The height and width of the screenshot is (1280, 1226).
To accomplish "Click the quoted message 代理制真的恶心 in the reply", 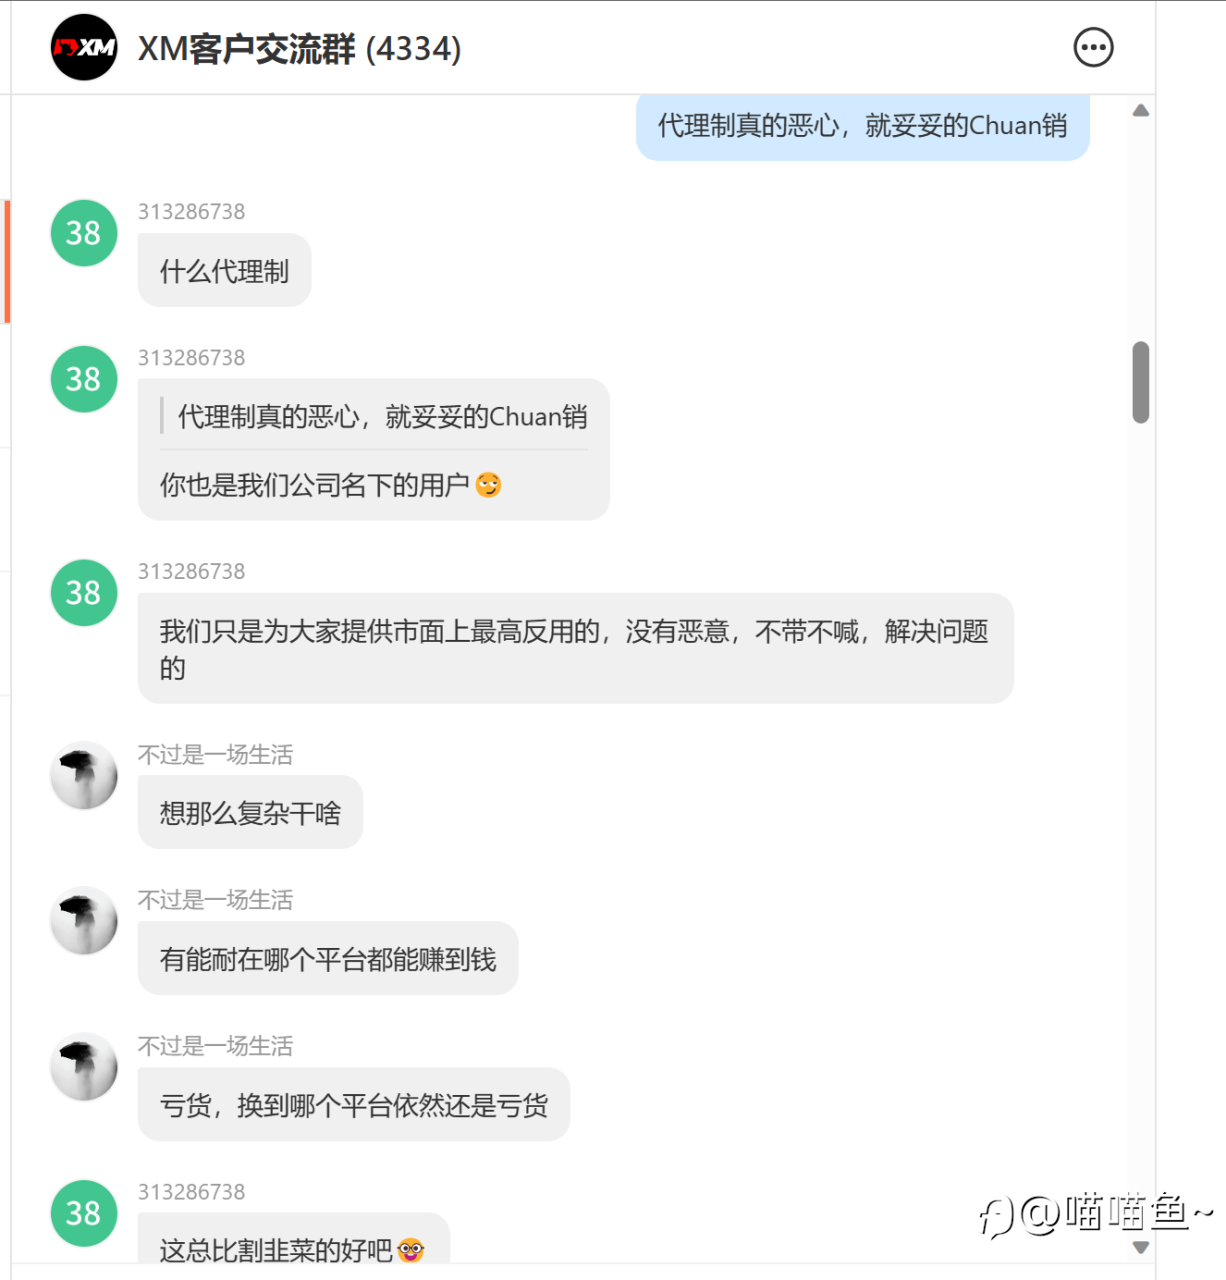I will pos(382,416).
